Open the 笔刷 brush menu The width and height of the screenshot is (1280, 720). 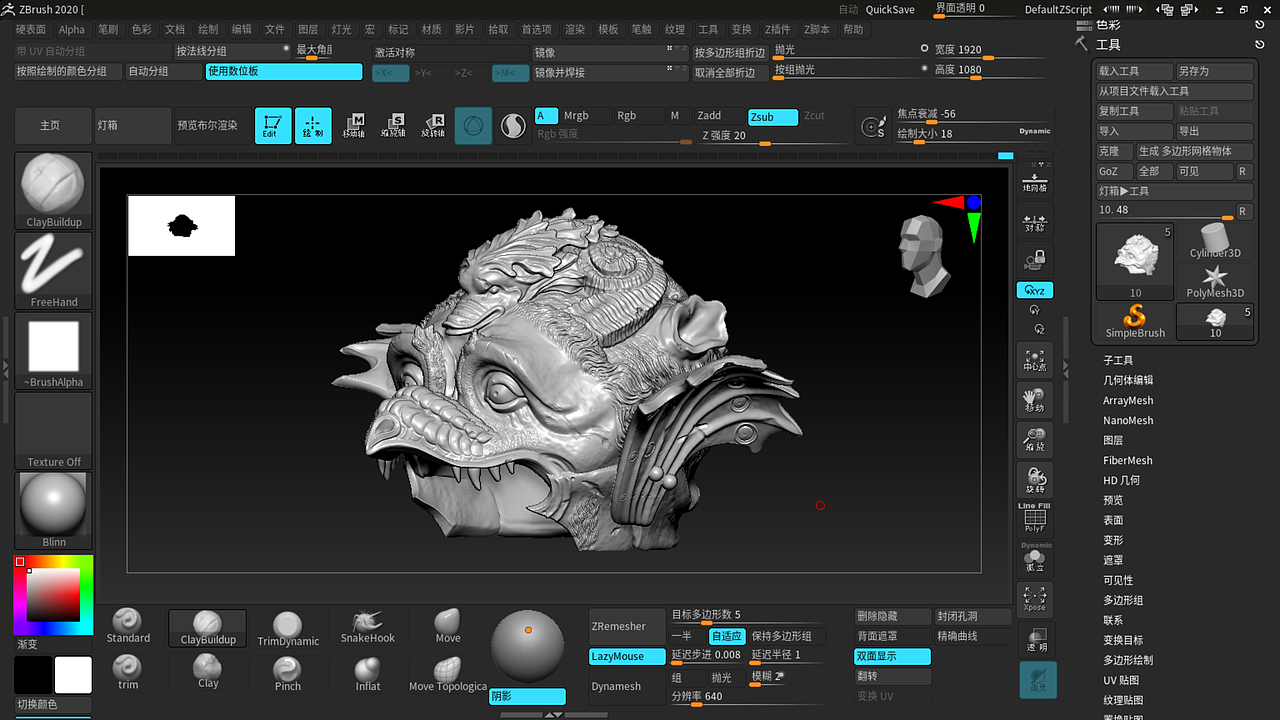point(108,30)
